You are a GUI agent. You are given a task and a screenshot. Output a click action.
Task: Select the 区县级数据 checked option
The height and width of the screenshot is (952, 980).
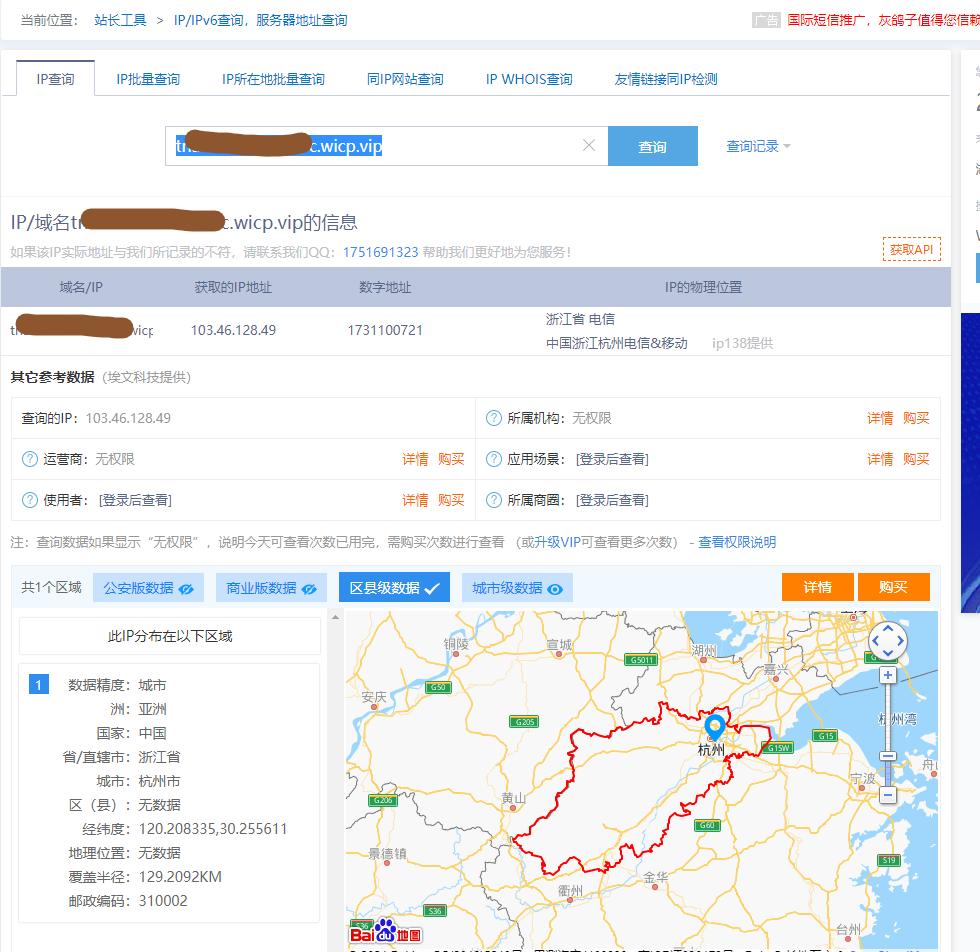[x=394, y=587]
